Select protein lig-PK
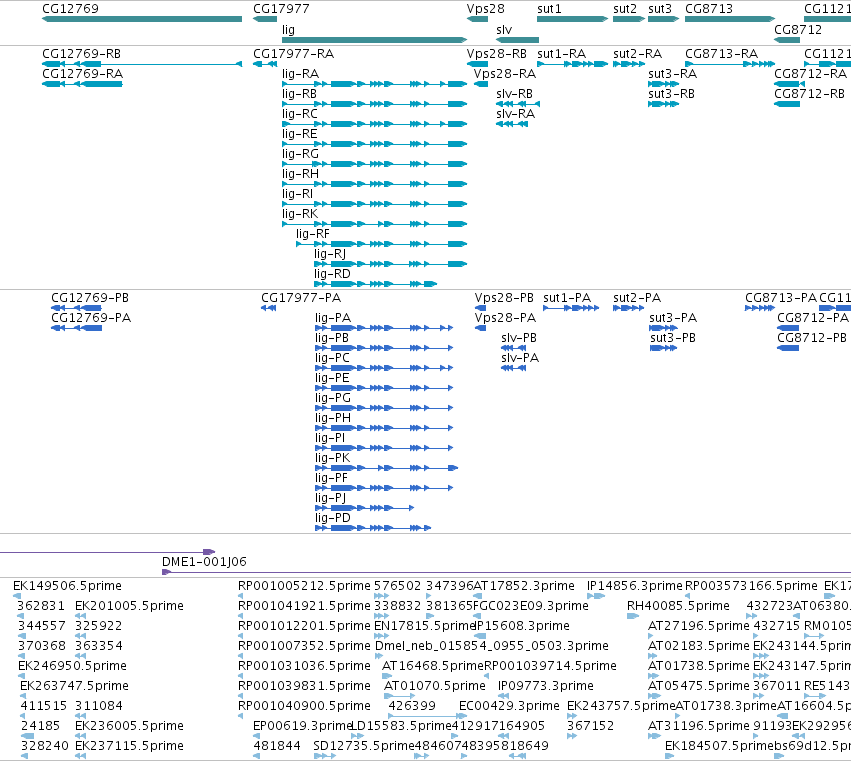Screen dimensions: 851x761 [x=386, y=468]
